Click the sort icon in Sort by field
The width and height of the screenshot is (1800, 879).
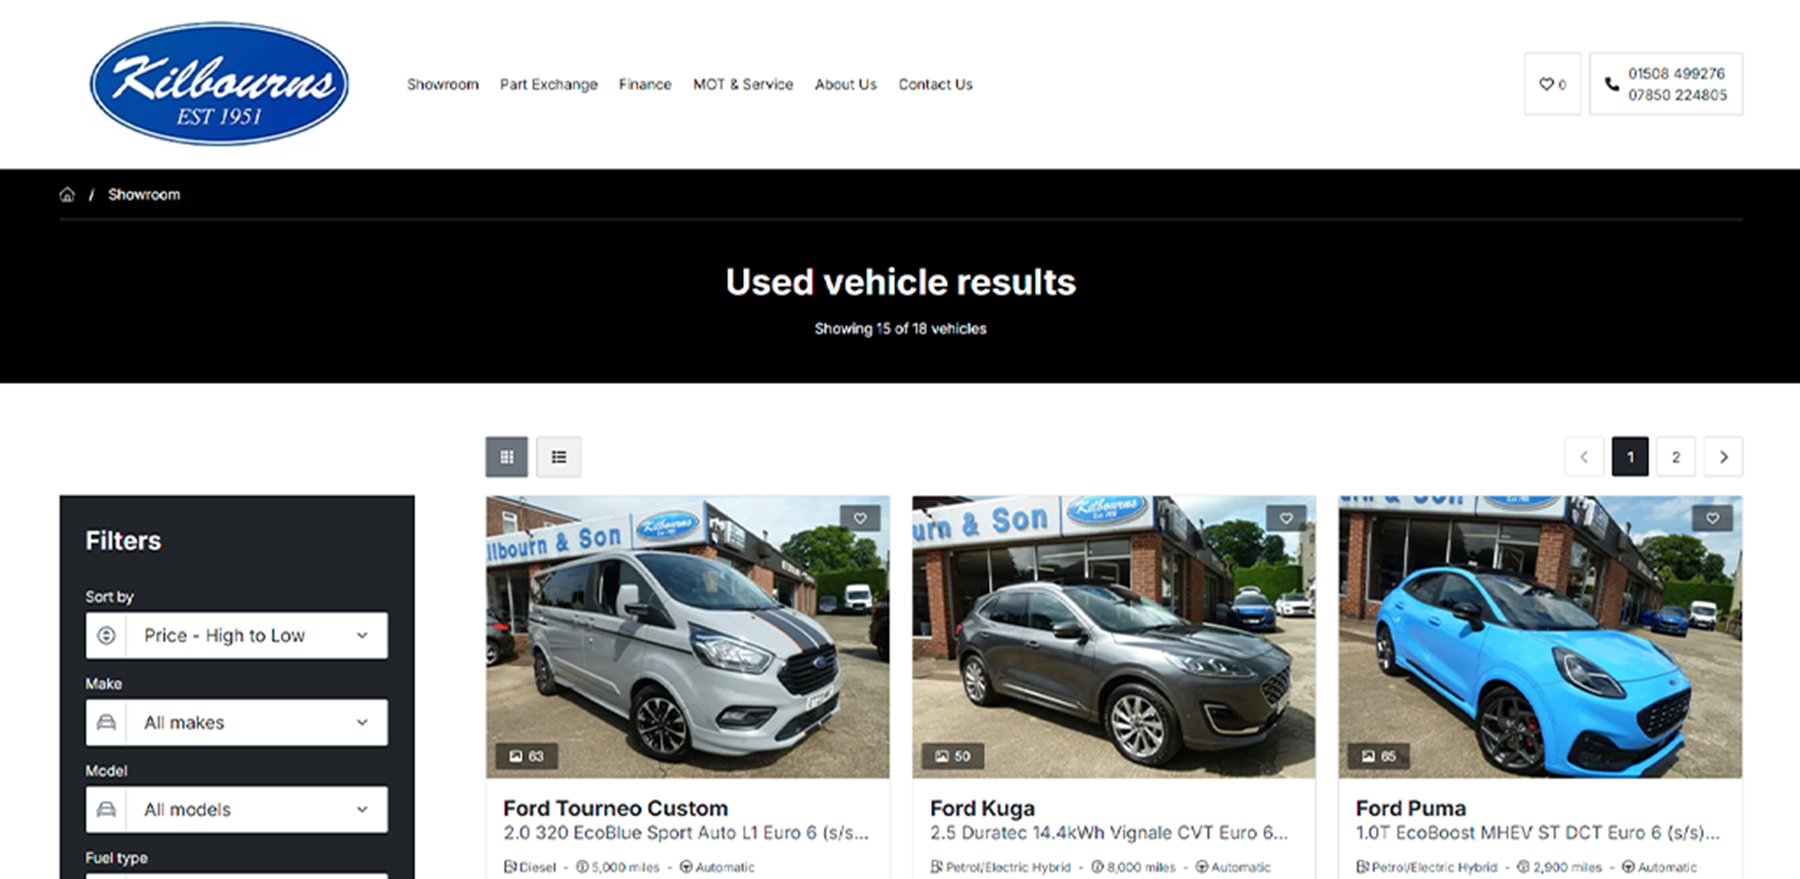click(x=106, y=635)
